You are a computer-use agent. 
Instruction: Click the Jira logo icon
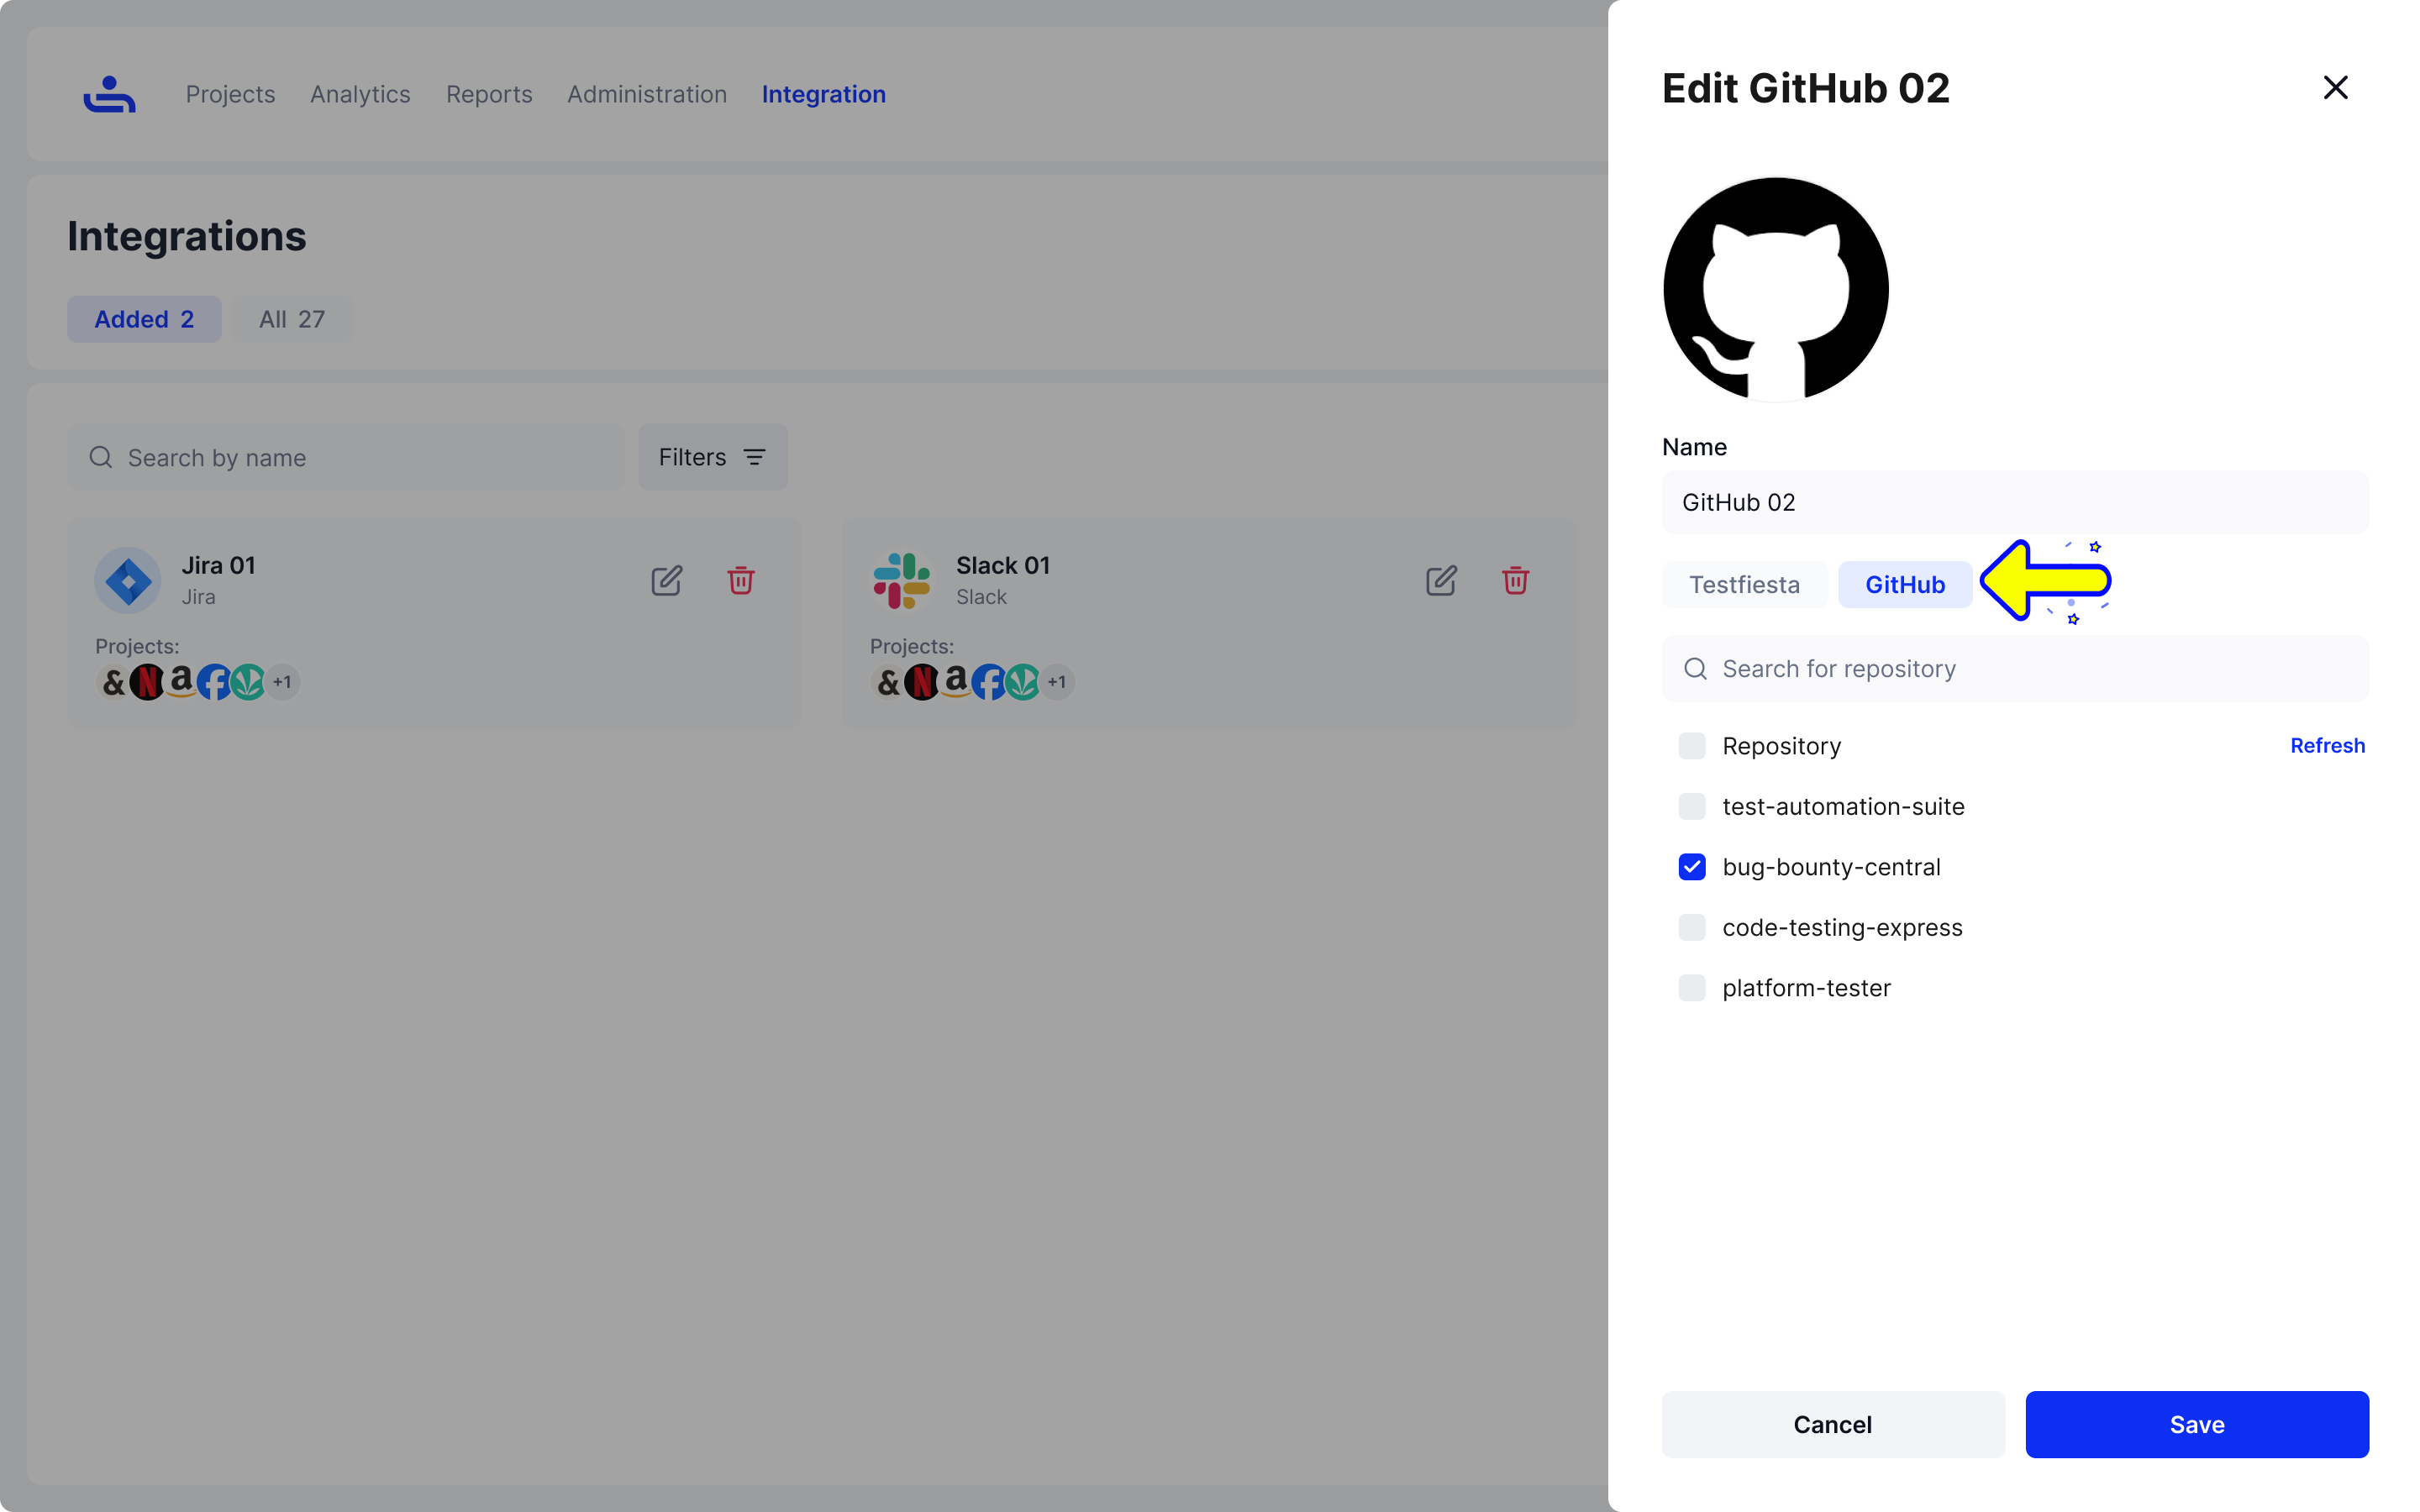pyautogui.click(x=128, y=580)
